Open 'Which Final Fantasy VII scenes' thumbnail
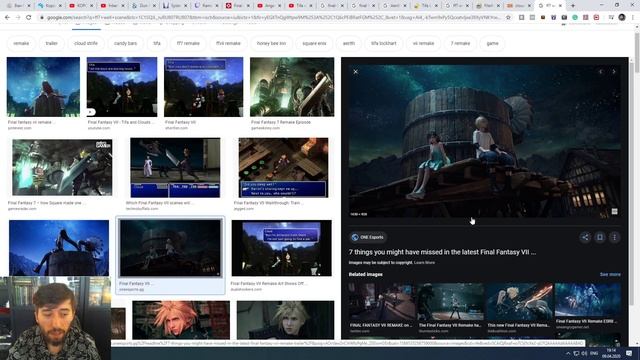 coord(175,168)
